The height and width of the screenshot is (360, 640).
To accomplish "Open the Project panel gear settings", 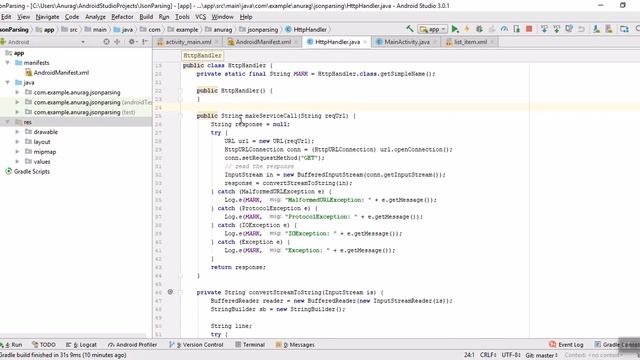I will tap(132, 42).
